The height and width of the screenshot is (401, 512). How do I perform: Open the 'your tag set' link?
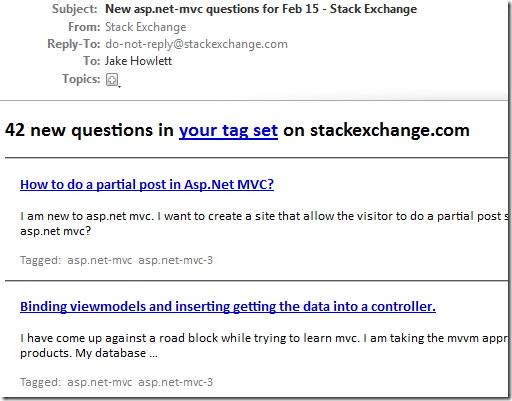coord(228,130)
